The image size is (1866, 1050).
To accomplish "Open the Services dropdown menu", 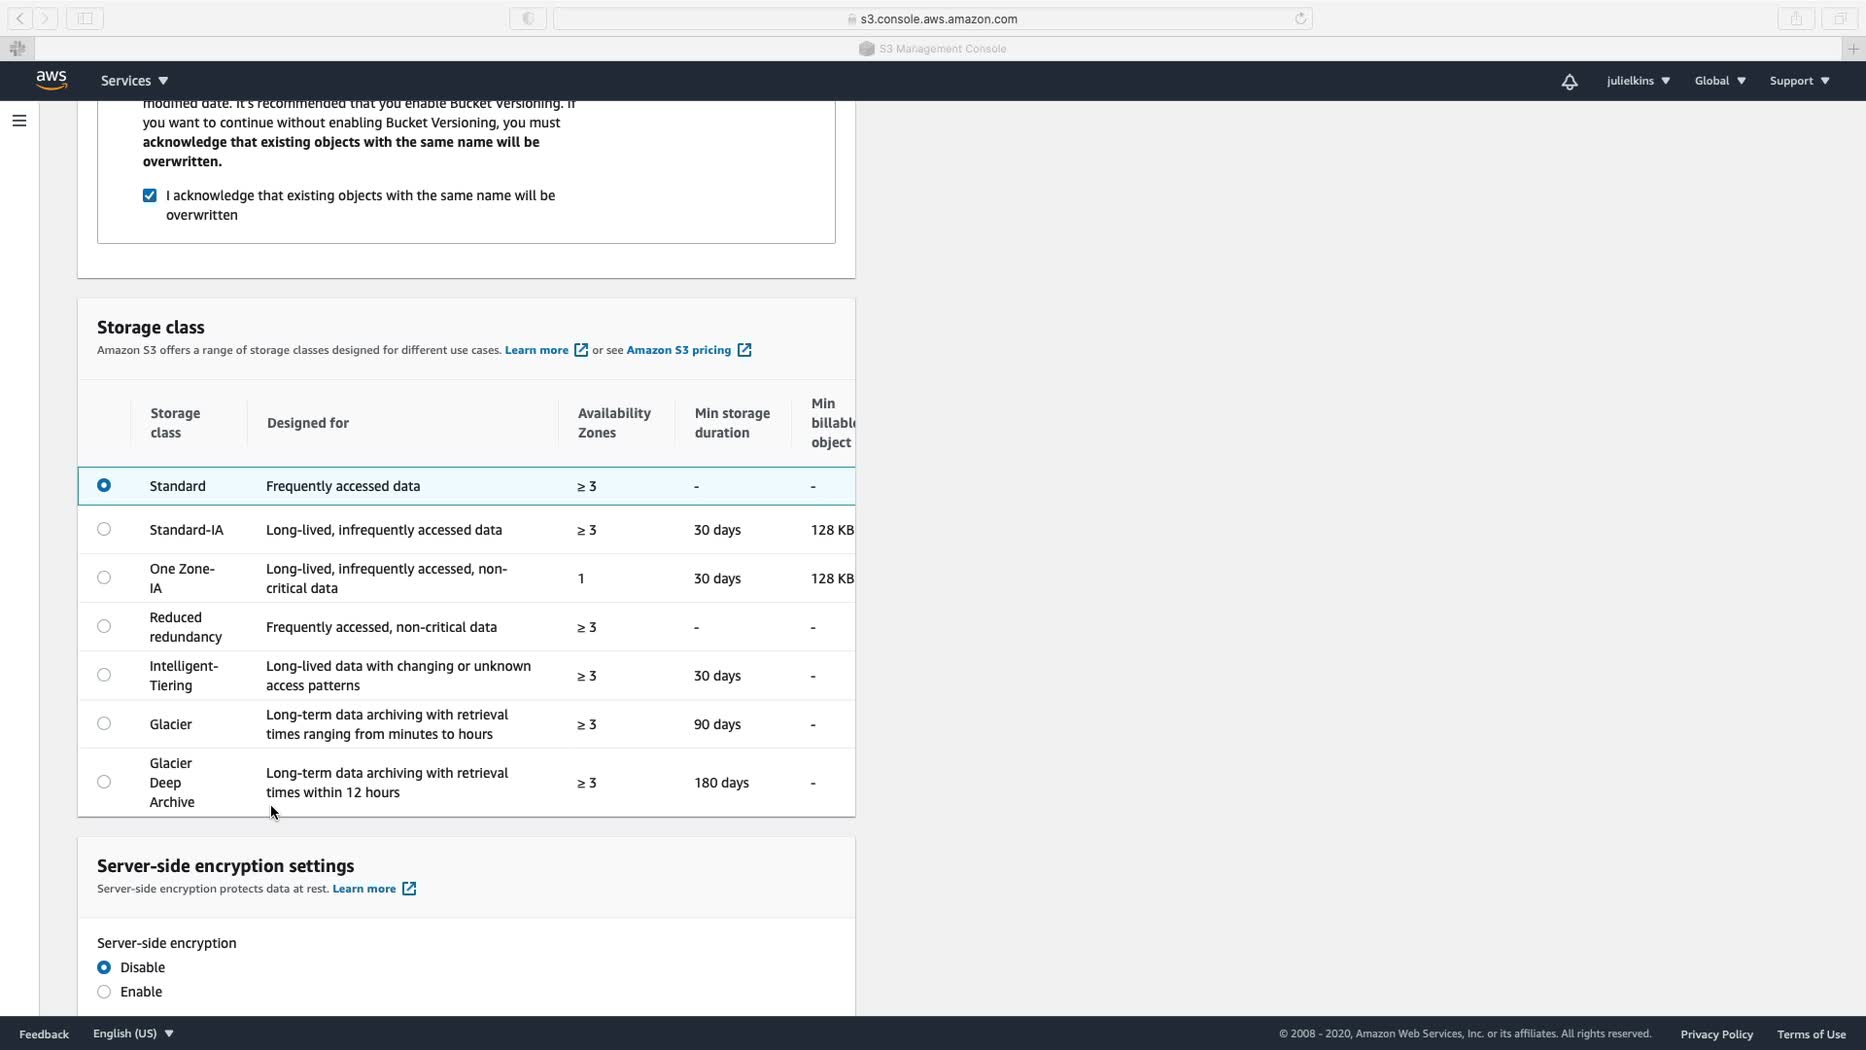I will click(134, 81).
